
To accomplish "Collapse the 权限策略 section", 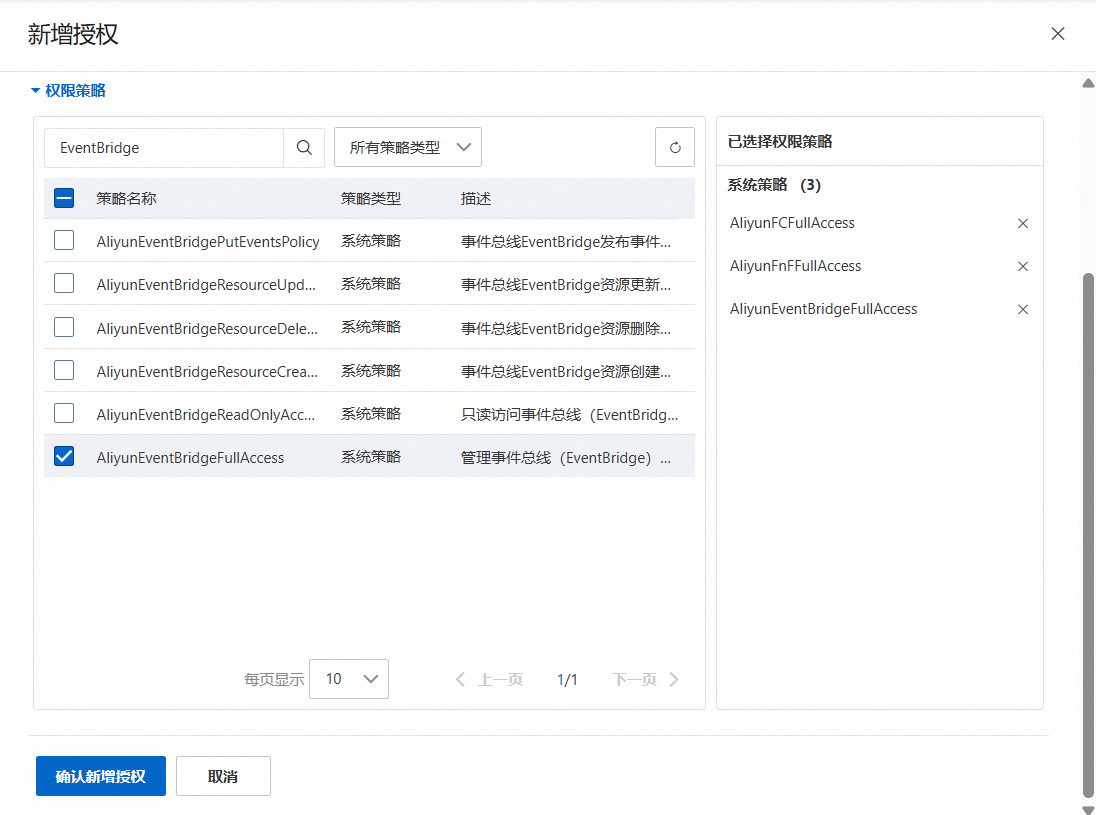I will pos(68,90).
